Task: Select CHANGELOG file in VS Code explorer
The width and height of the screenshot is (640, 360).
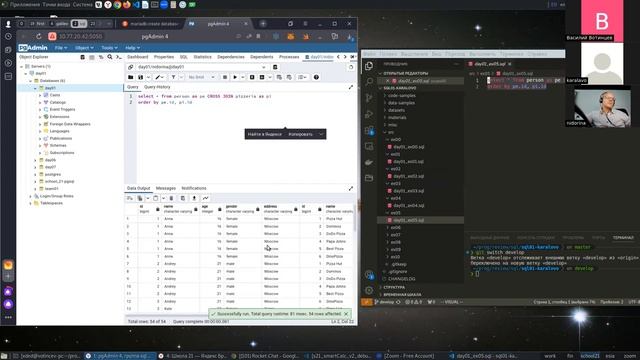Action: tap(401, 279)
